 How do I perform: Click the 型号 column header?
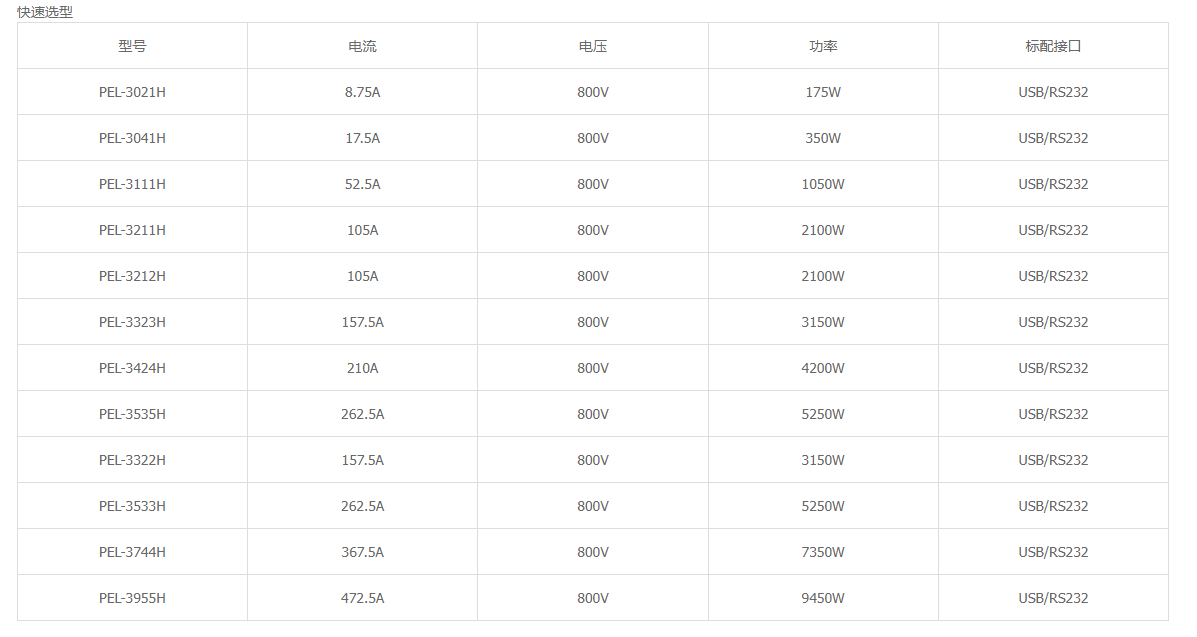pyautogui.click(x=132, y=46)
